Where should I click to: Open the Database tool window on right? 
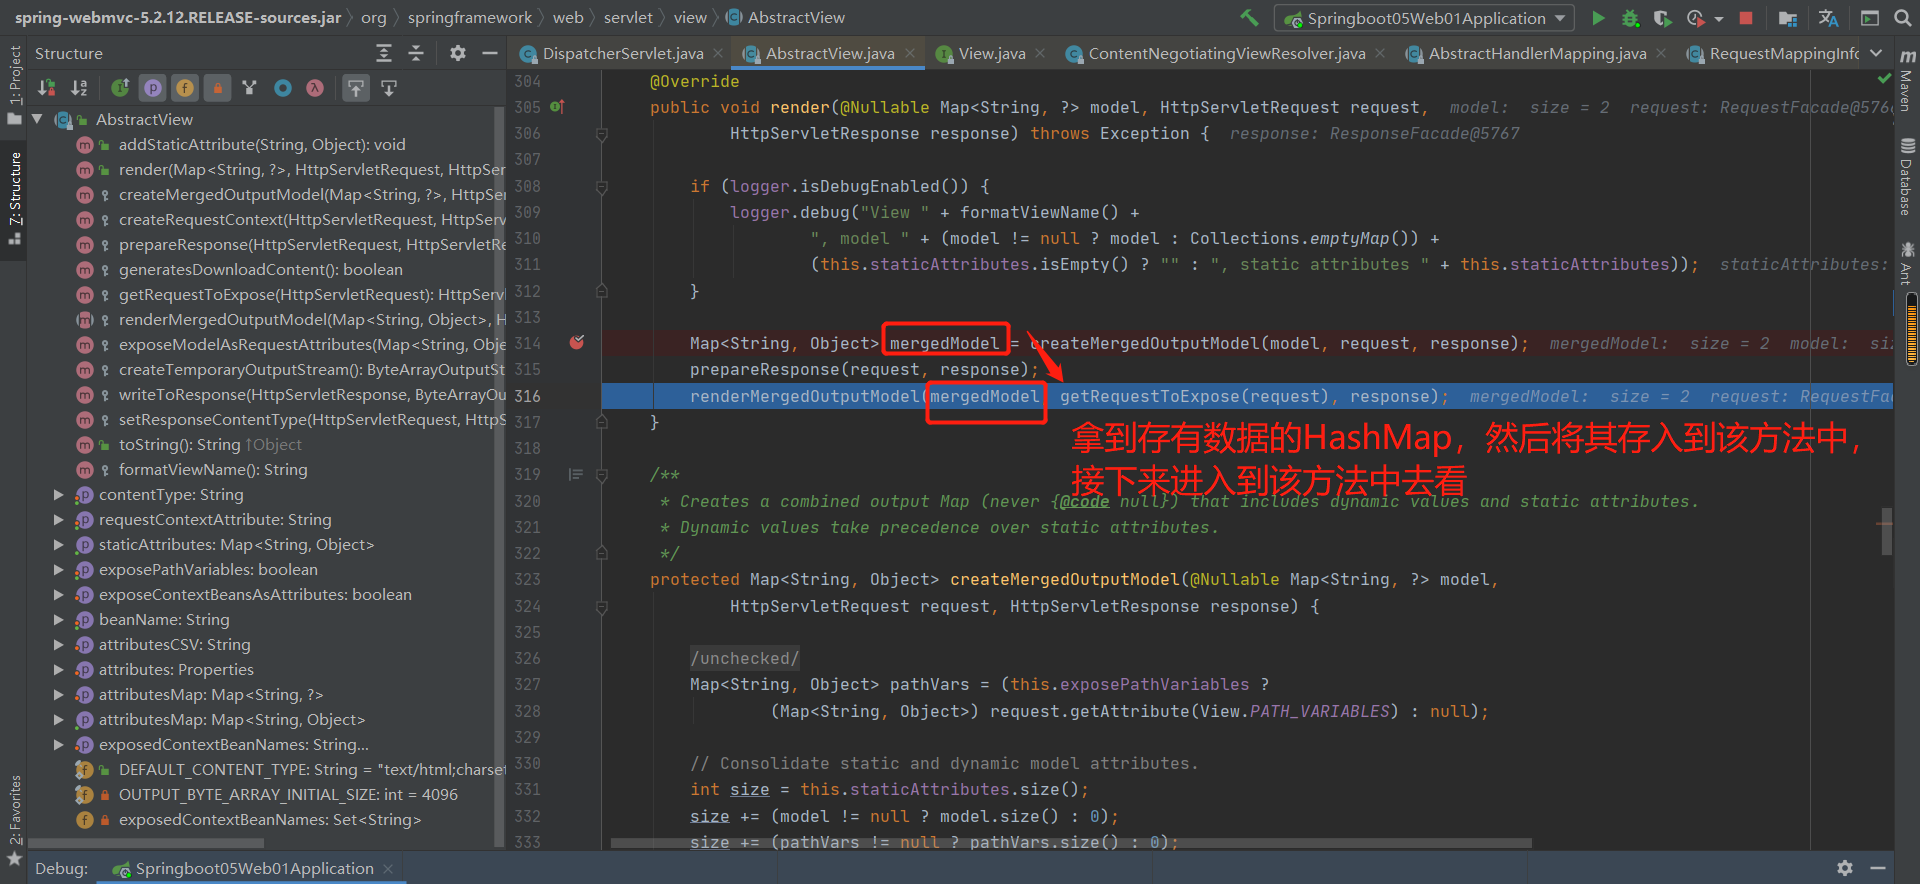pyautogui.click(x=1907, y=178)
